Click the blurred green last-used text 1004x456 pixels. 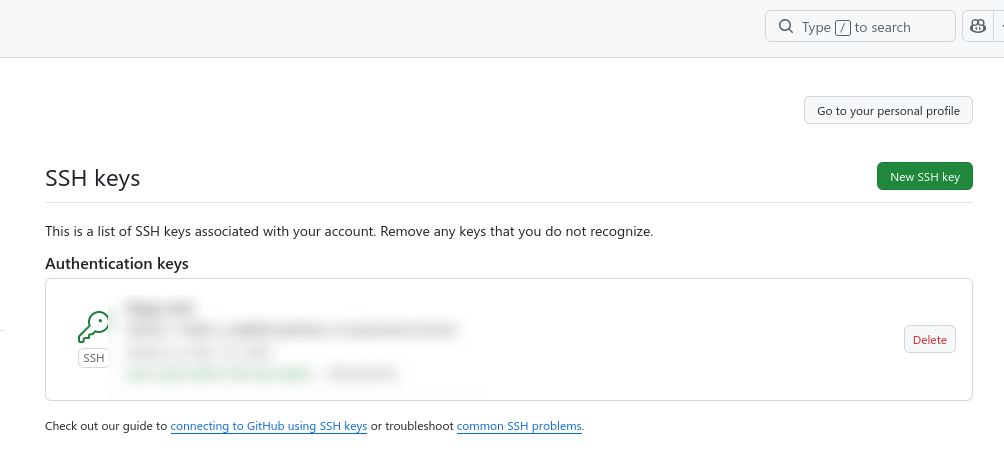click(x=220, y=374)
